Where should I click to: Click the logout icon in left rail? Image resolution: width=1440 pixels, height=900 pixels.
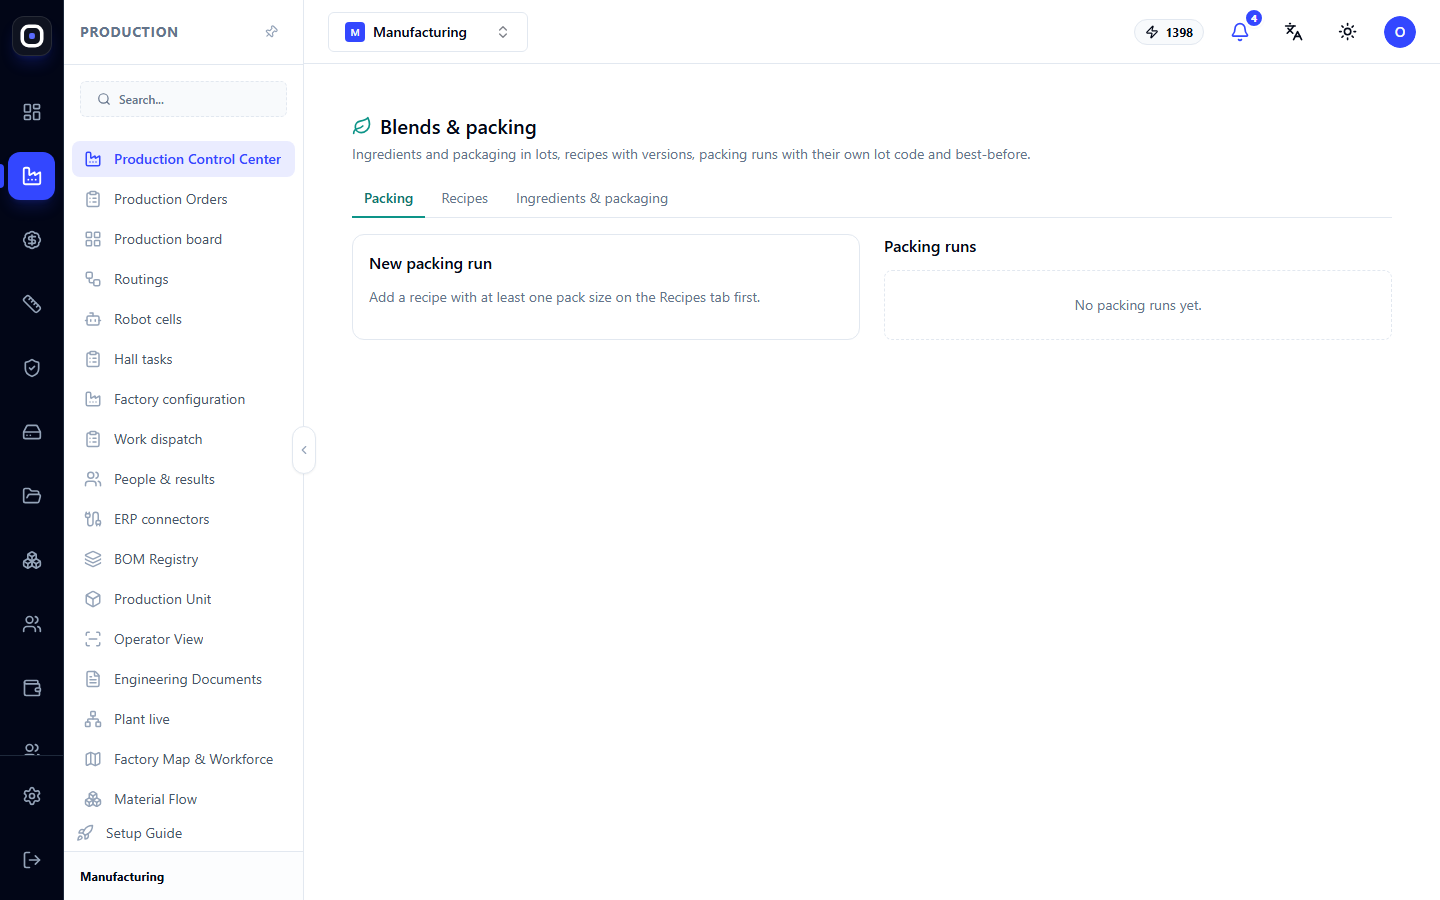tap(32, 860)
